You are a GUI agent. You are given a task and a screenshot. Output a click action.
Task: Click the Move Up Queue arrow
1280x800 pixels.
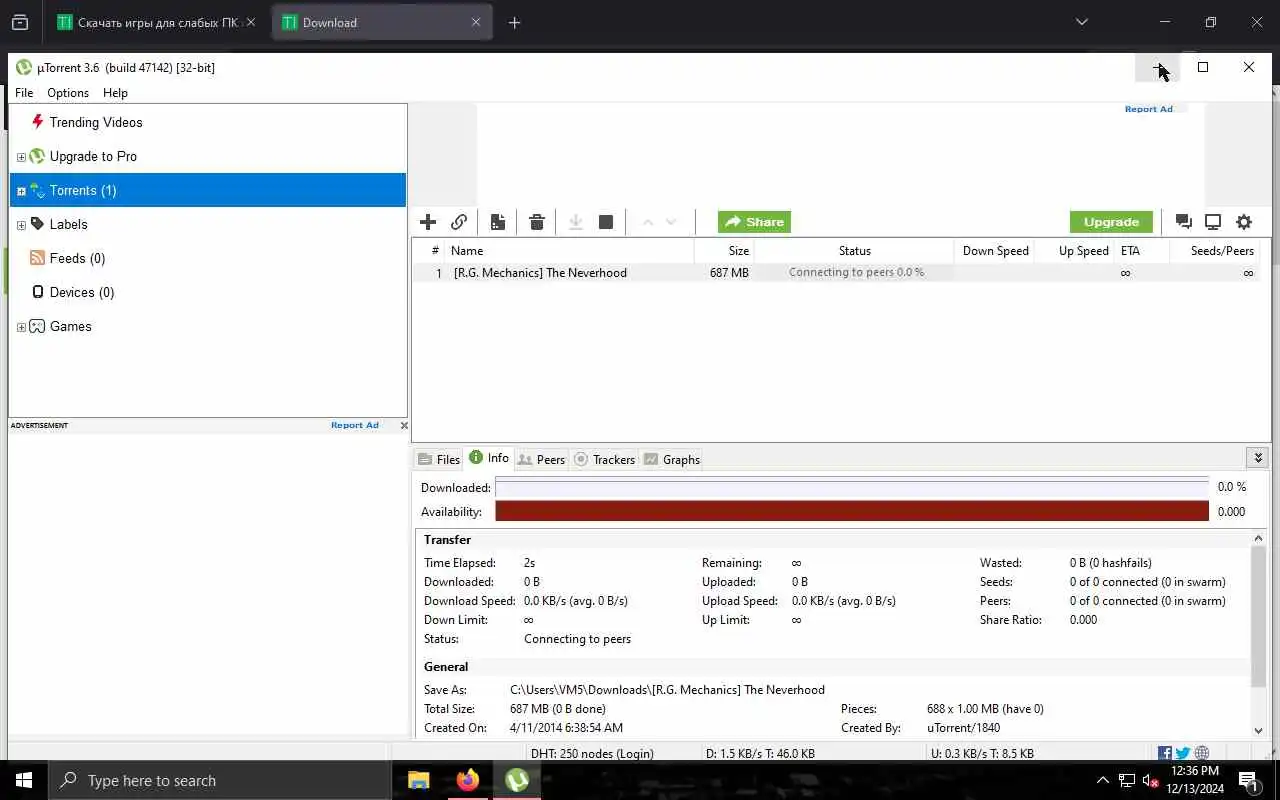click(x=647, y=222)
